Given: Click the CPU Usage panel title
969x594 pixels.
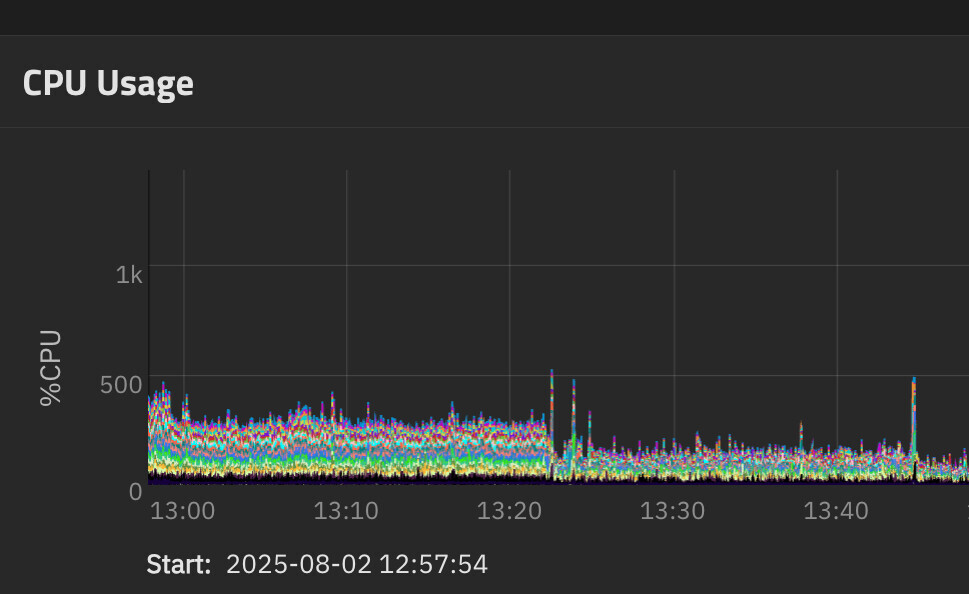Looking at the screenshot, I should click(x=108, y=83).
